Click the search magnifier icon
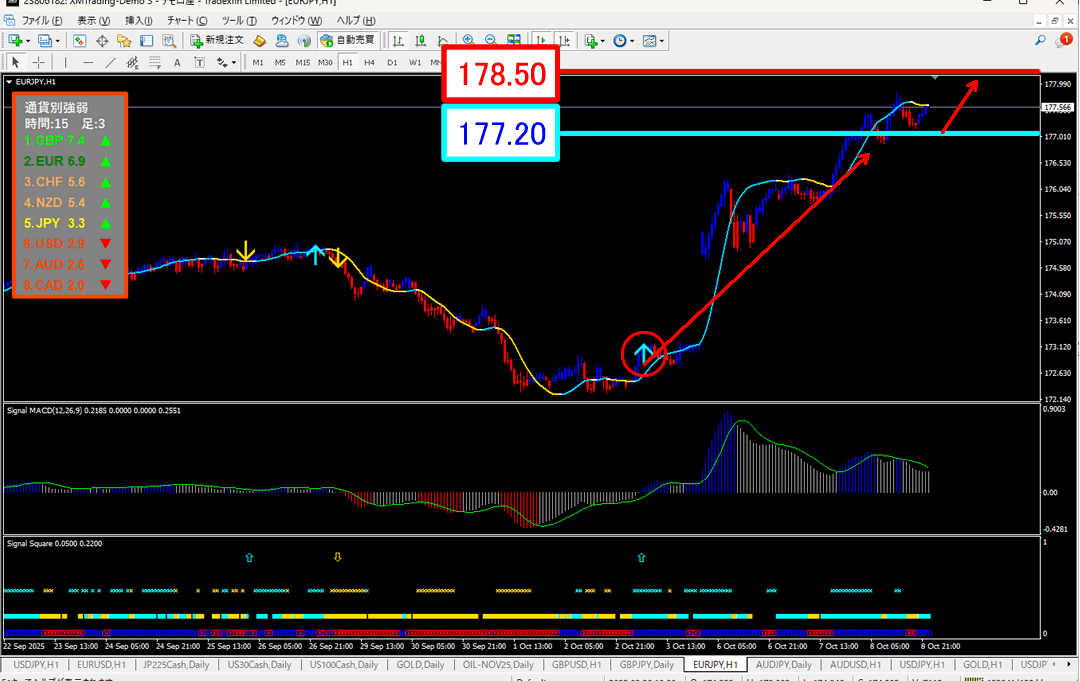Viewport: 1080px width, 681px height. point(1041,41)
